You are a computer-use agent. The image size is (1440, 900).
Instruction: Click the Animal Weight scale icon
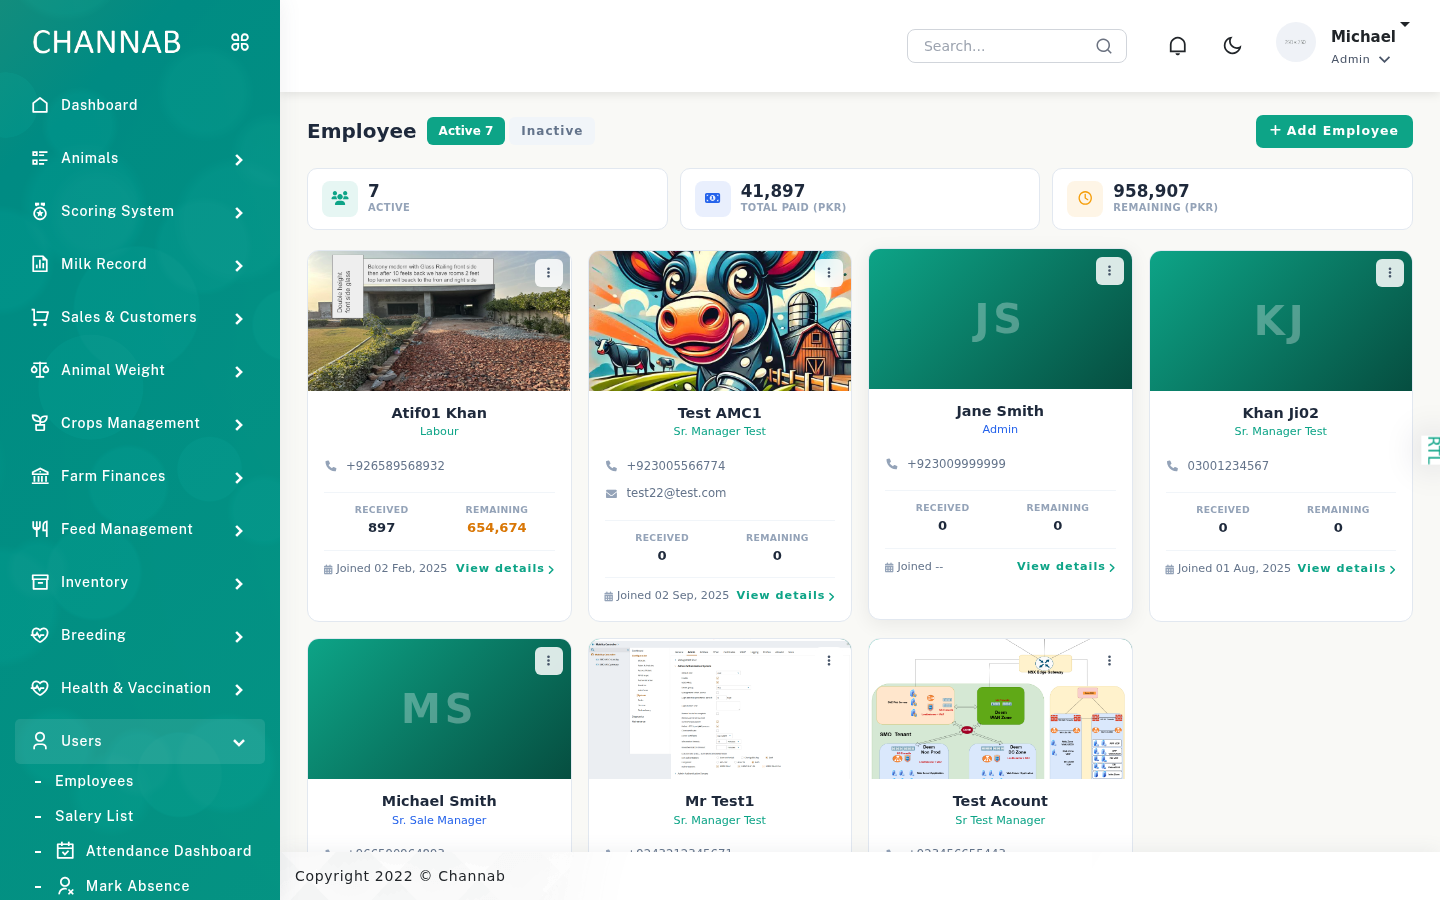pyautogui.click(x=40, y=370)
